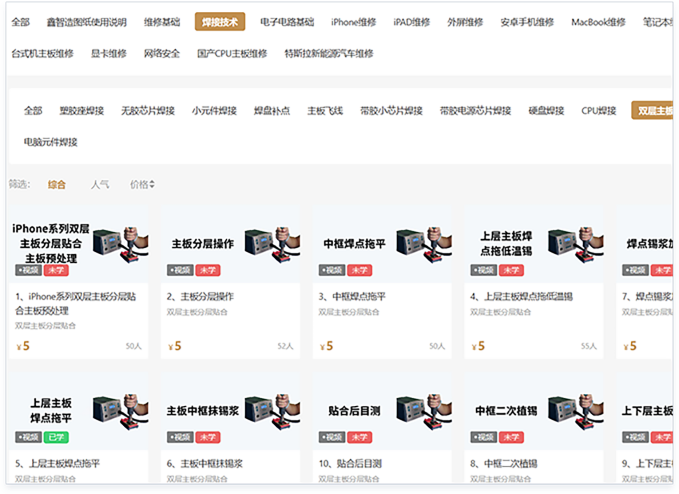The height and width of the screenshot is (494, 679).
Task: Open 中框焊点拖平 course thumbnail
Action: 382,245
